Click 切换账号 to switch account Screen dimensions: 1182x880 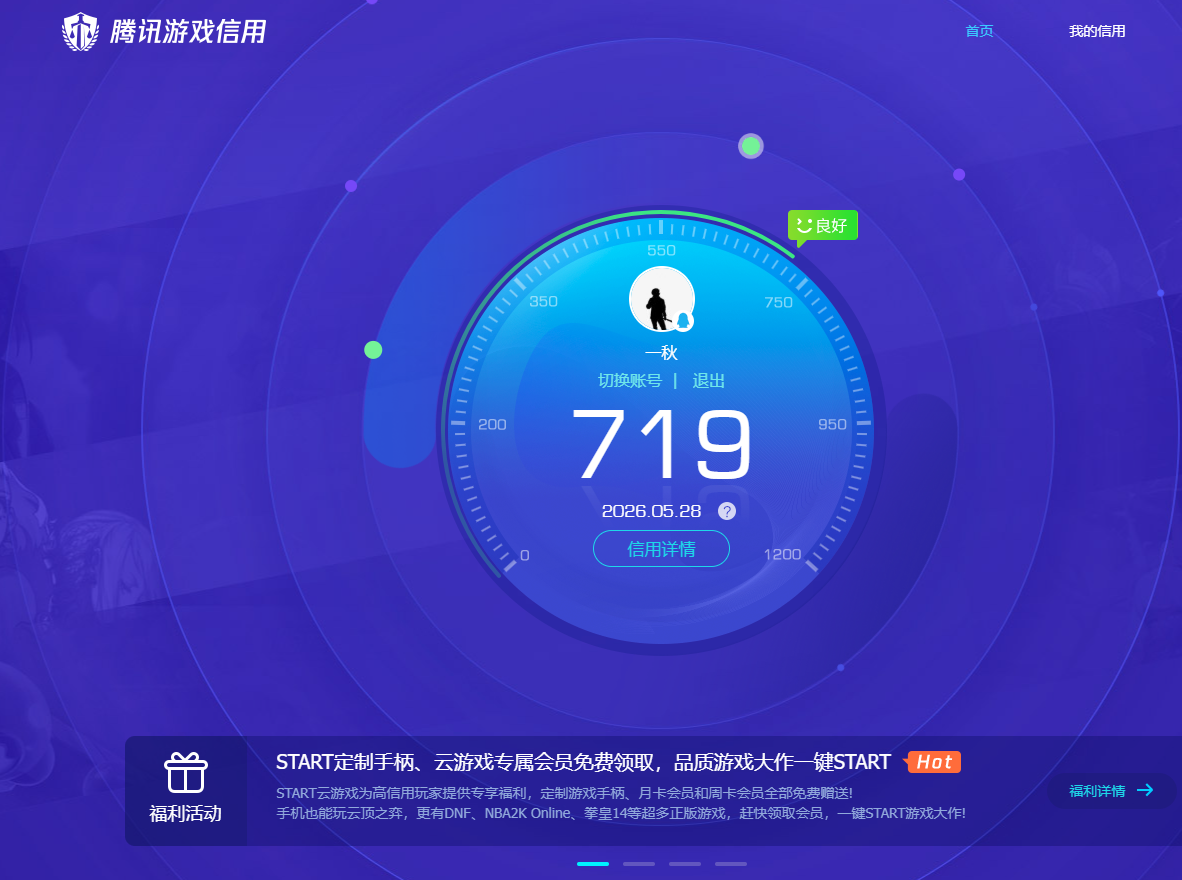[x=629, y=381]
